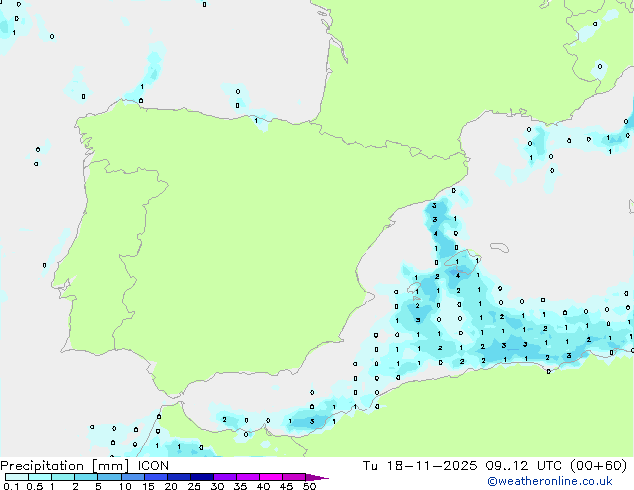
Task: Pick the legend swatch between 45 and 50
Action: [294, 477]
